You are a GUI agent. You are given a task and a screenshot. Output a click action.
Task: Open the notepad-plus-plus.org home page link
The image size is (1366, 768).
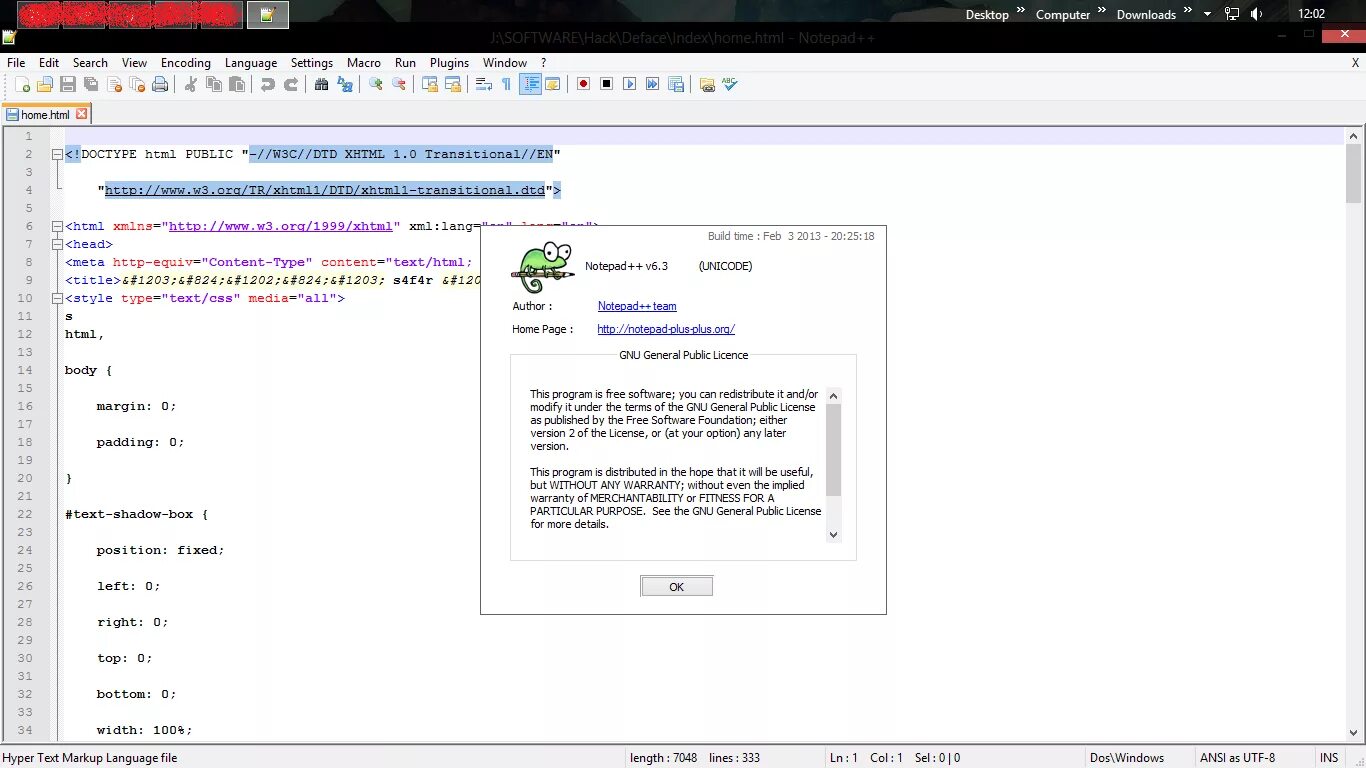666,329
